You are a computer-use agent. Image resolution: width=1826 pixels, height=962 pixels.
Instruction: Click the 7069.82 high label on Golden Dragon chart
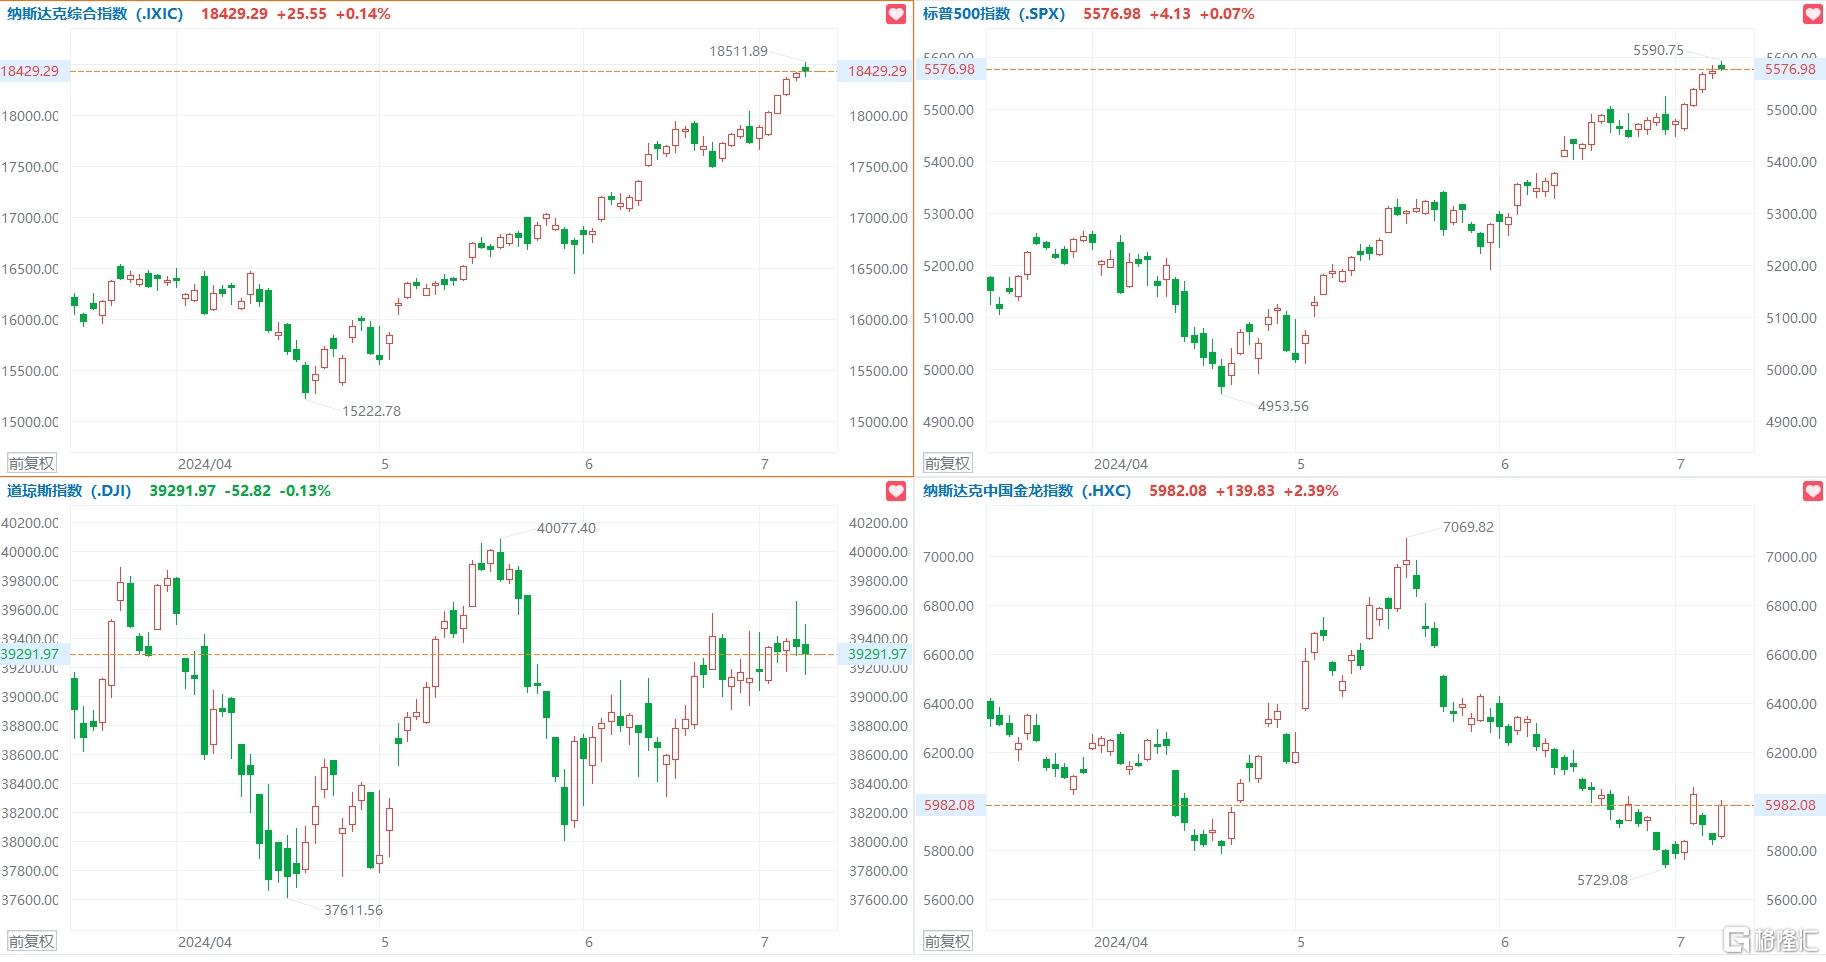[1468, 527]
